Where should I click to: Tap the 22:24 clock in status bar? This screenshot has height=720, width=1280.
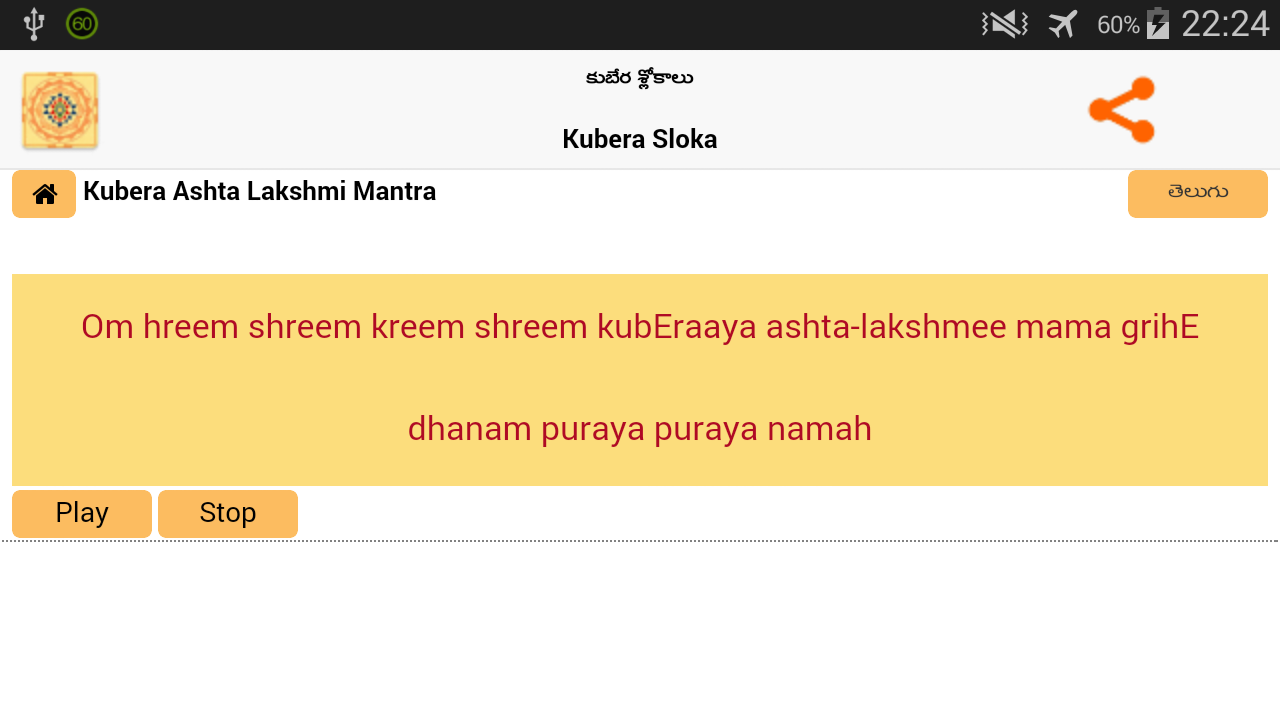(1224, 24)
